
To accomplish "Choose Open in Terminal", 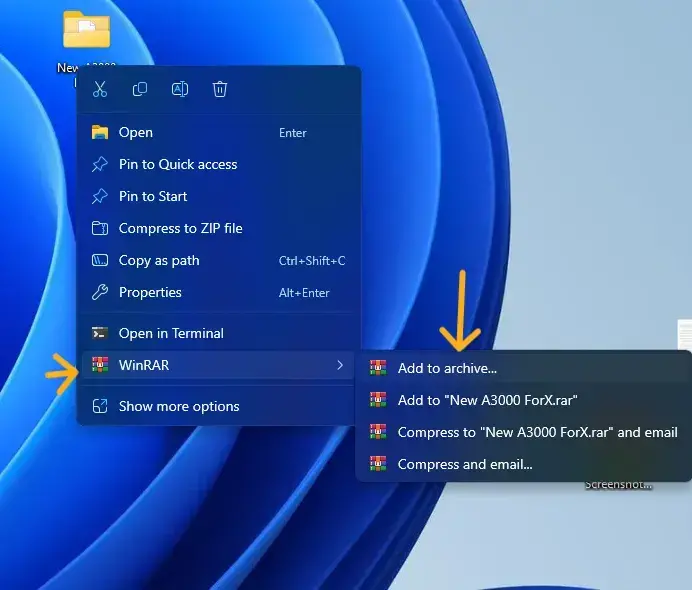I will pos(171,334).
